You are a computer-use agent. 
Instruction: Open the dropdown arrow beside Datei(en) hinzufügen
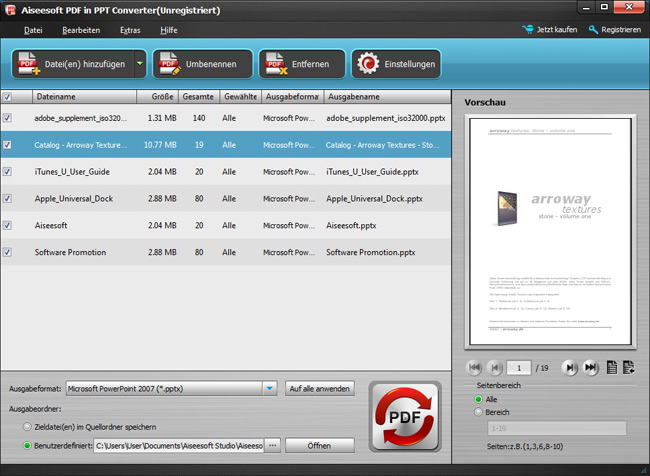pos(140,64)
